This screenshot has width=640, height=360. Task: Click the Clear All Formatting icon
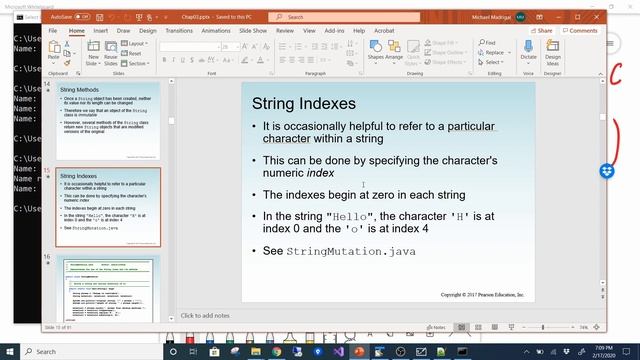266,47
